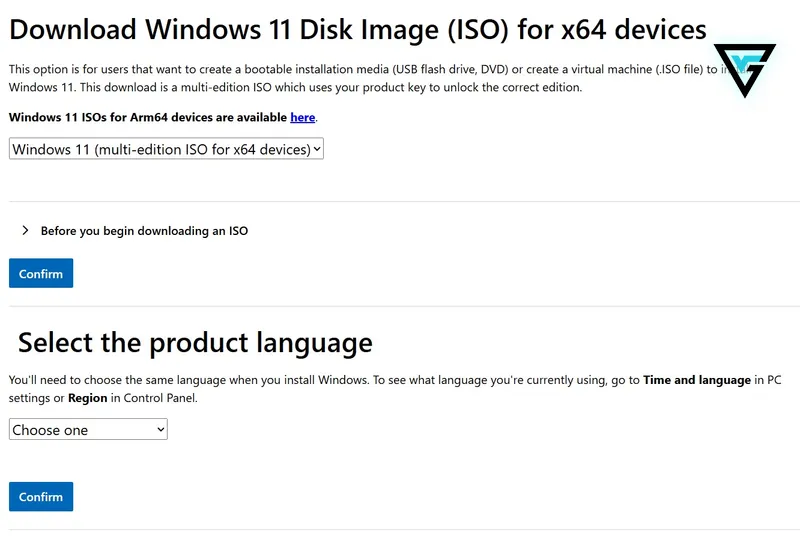
Task: Open the Choose one language dropdown
Action: 88,429
